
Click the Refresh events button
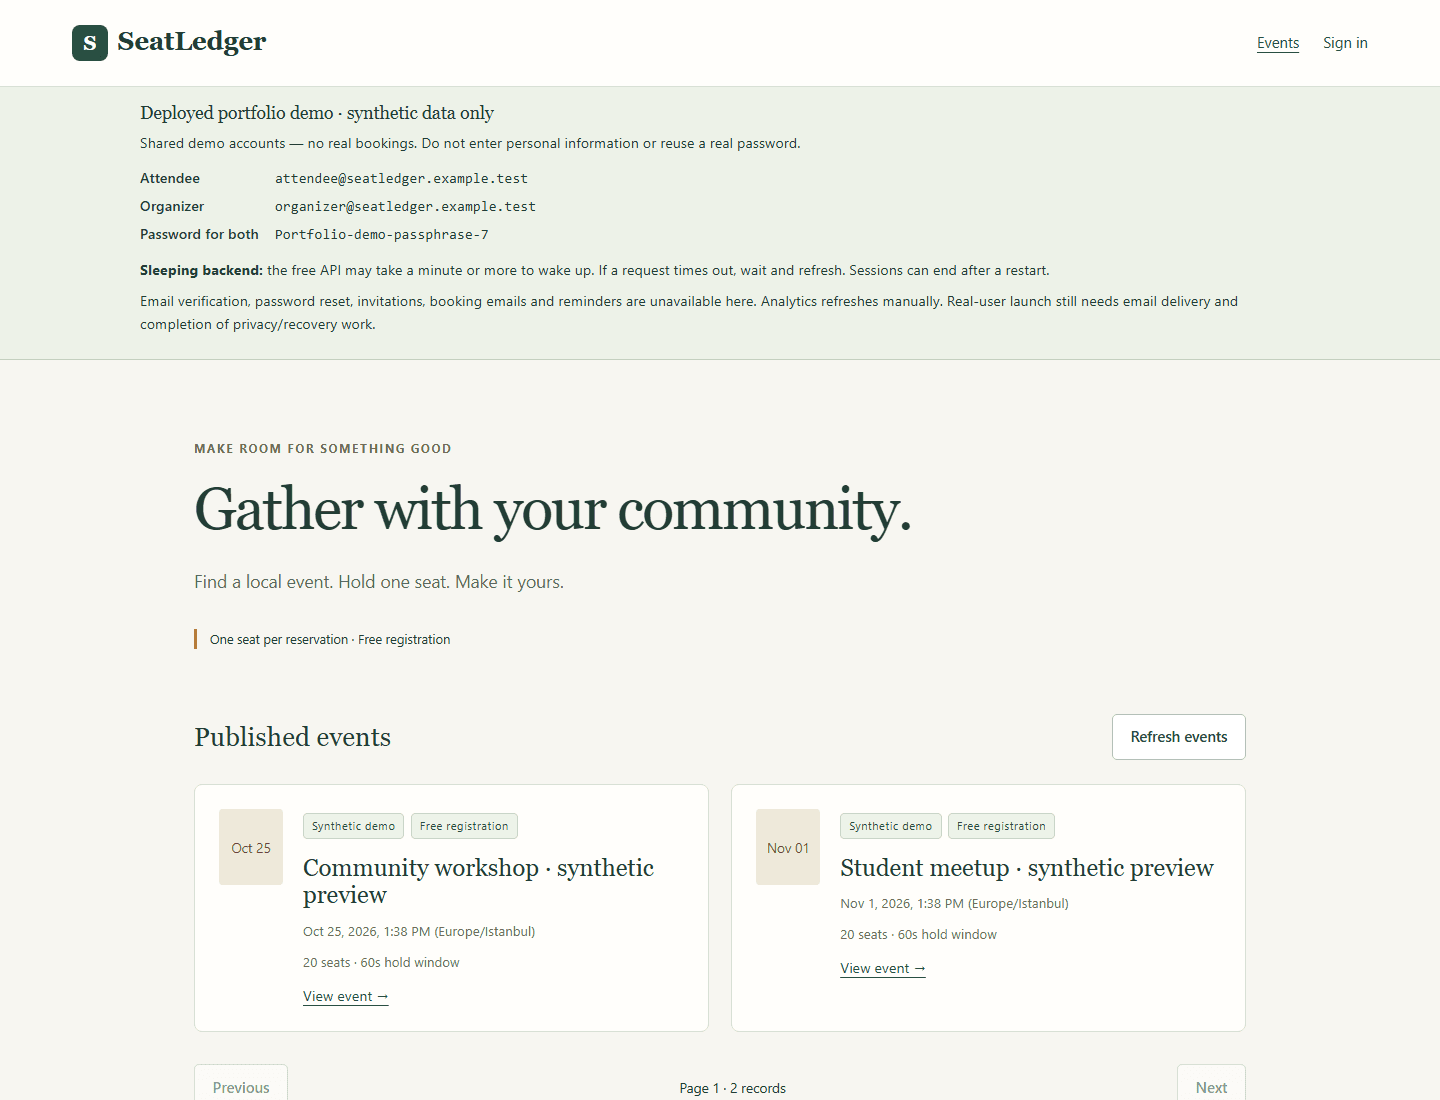(x=1179, y=737)
